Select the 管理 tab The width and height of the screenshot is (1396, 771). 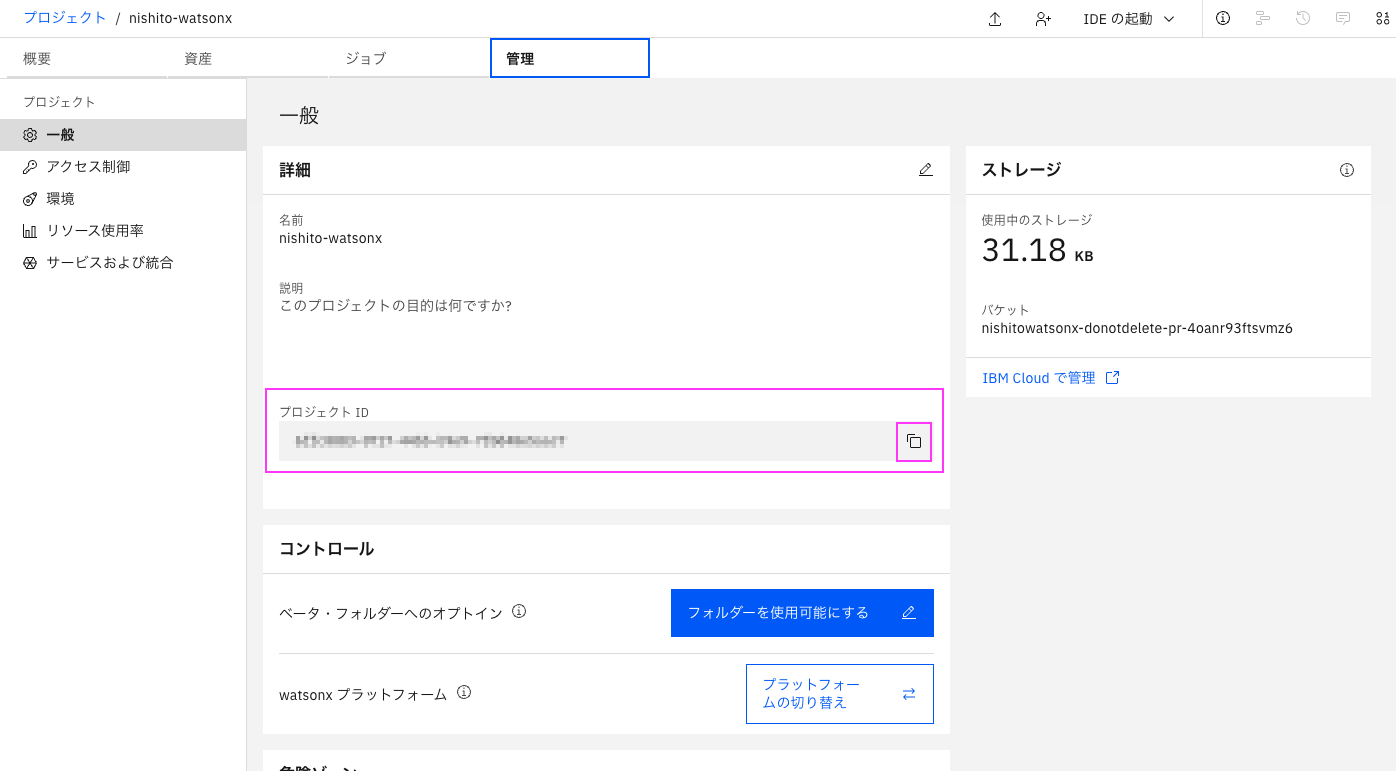tap(570, 58)
